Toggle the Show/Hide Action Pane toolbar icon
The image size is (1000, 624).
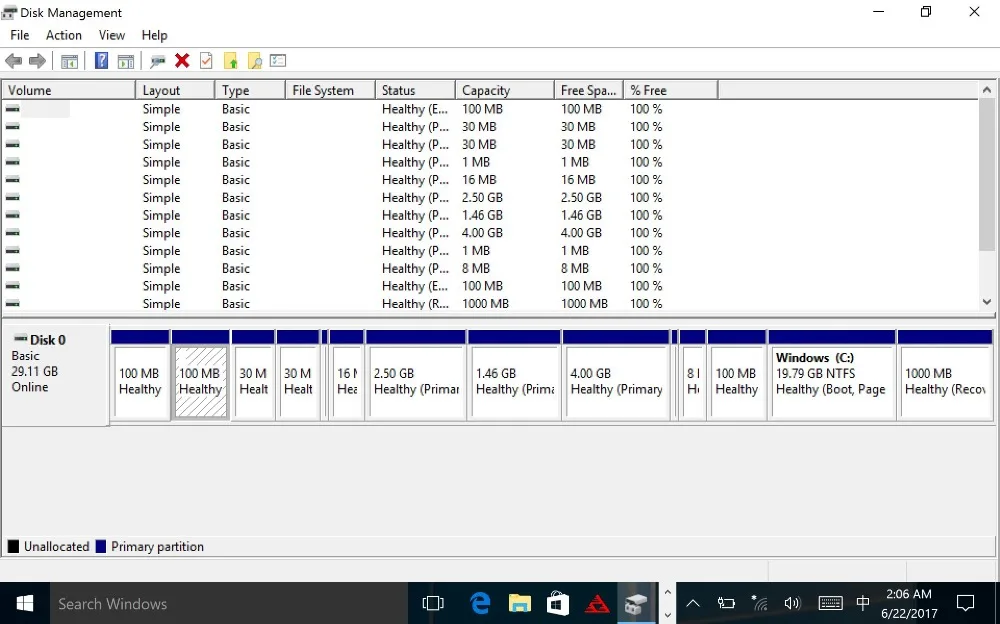(126, 61)
